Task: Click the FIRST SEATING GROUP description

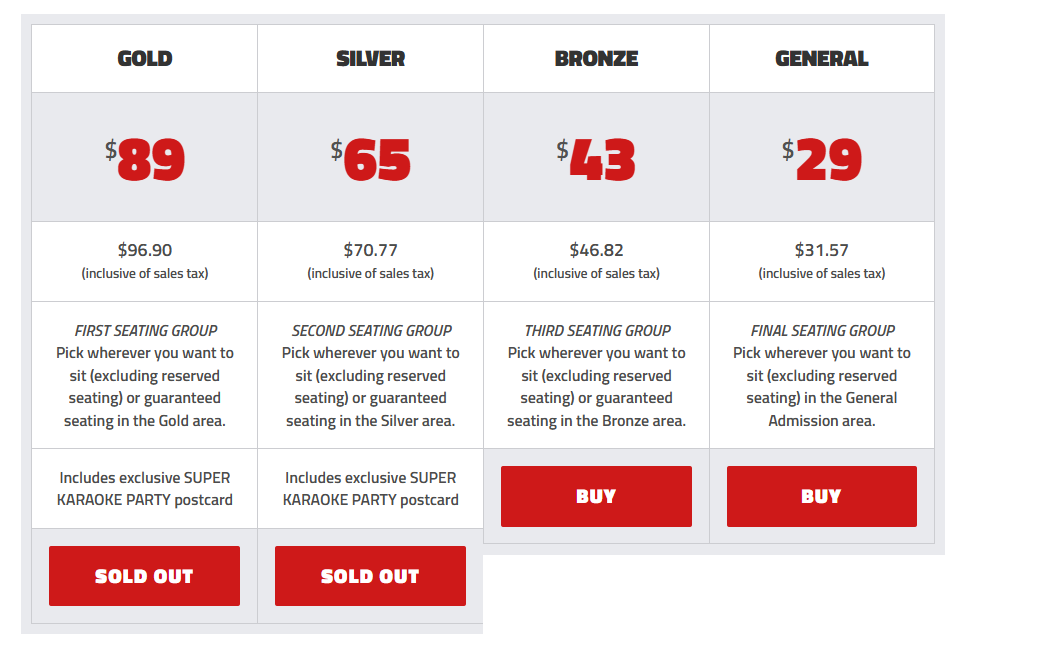Action: [x=145, y=376]
